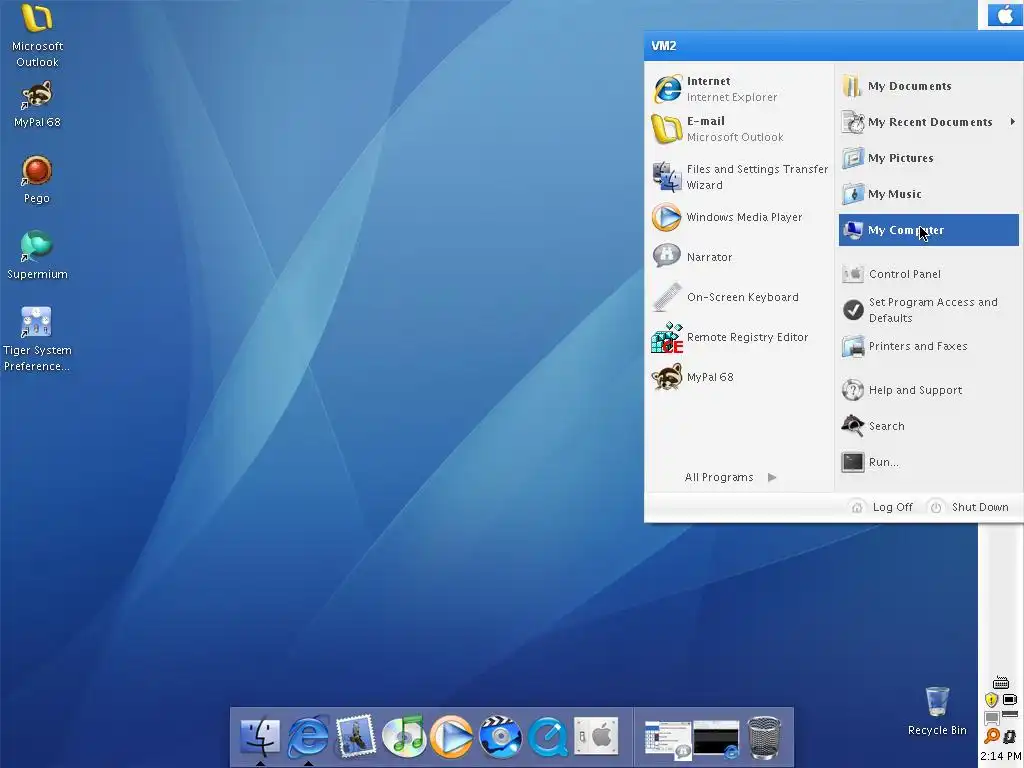
Task: Open Microsoft Outlook desktop shortcut
Action: pos(37,35)
